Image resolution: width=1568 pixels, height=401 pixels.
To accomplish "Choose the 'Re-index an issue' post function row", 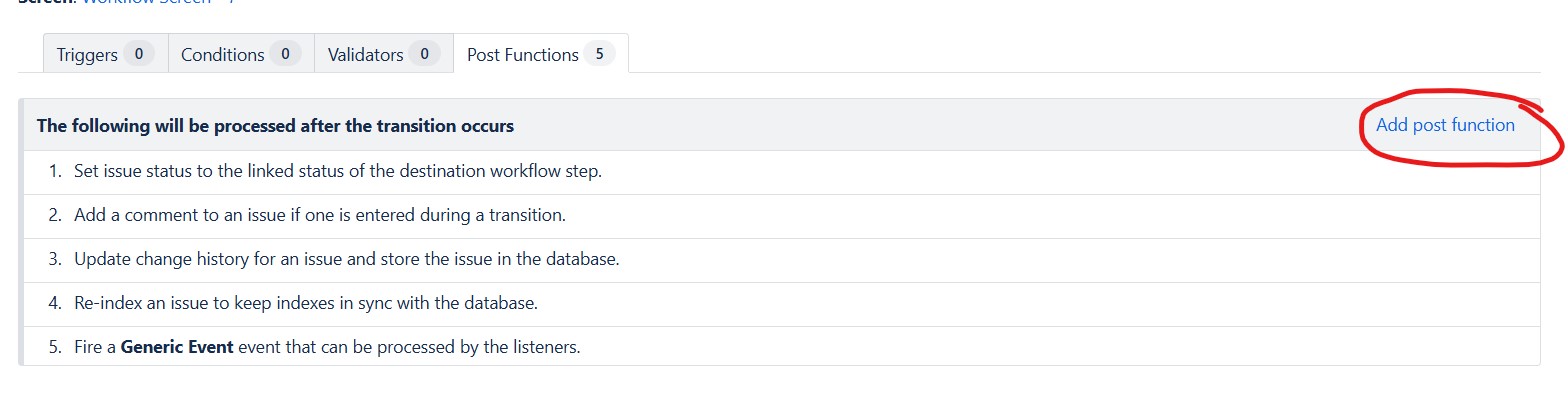I will (306, 302).
